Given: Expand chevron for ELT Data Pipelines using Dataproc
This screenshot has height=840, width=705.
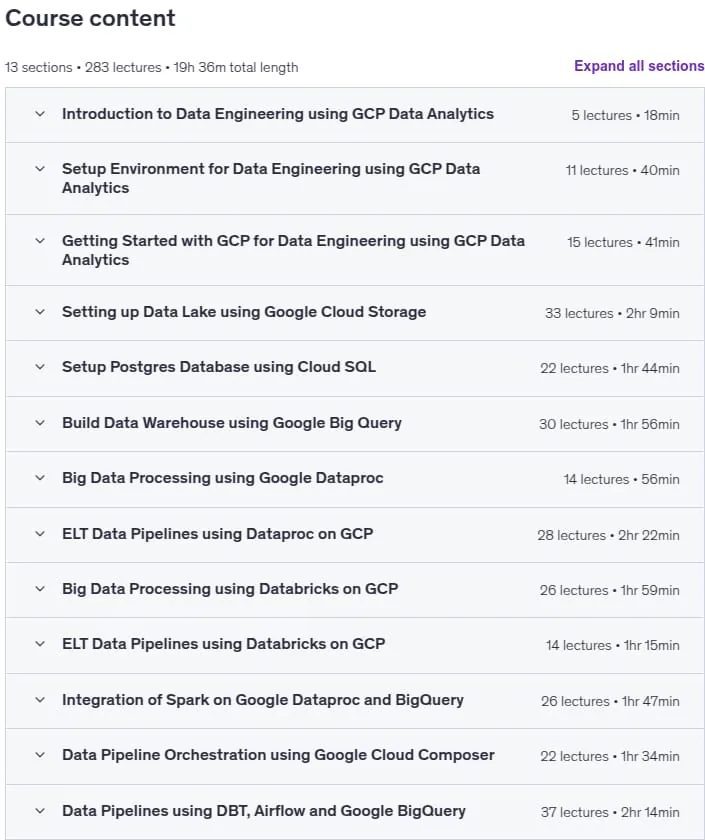Looking at the screenshot, I should click(40, 534).
